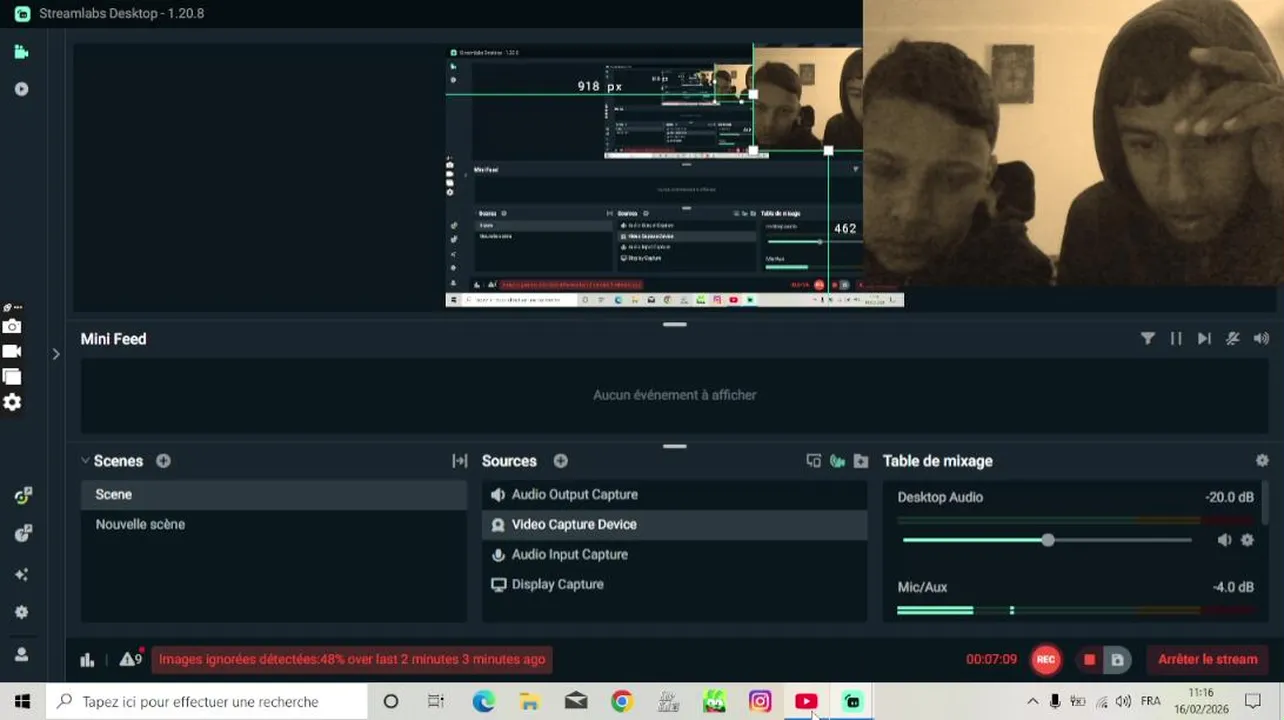The image size is (1284, 720).
Task: Click the red replay buffer stop button
Action: point(1090,660)
